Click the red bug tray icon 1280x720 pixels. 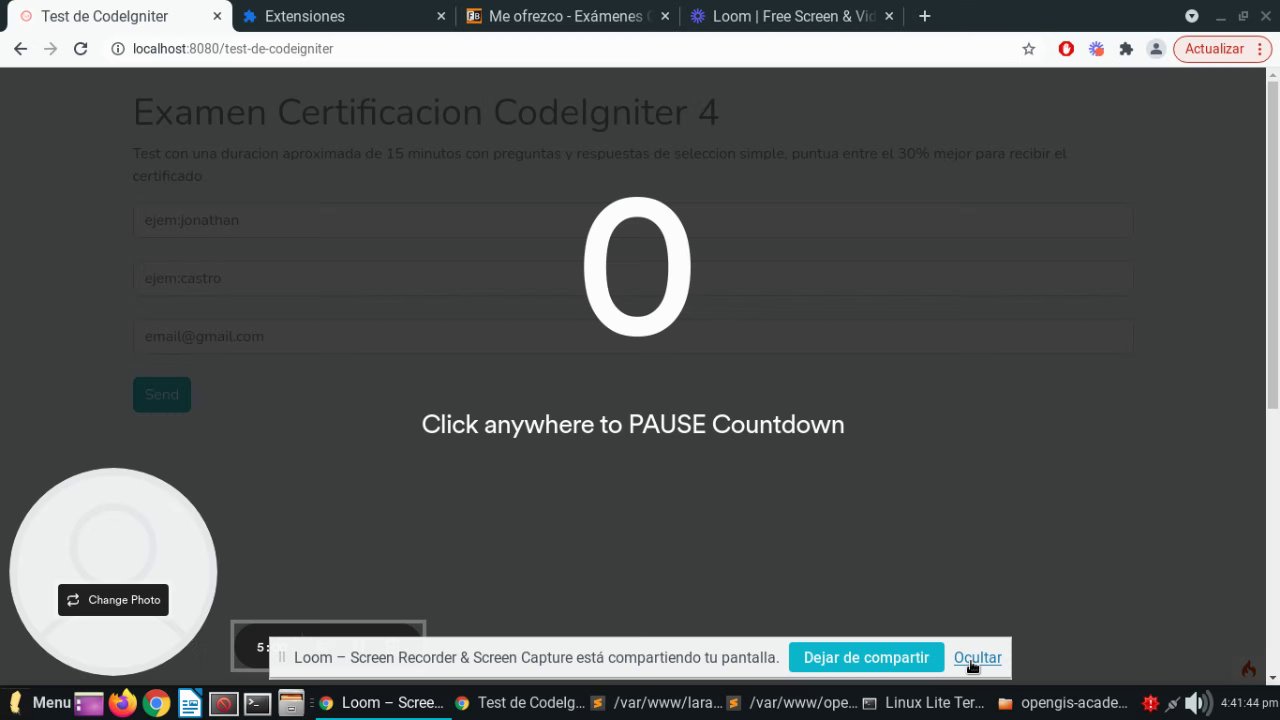[1151, 703]
